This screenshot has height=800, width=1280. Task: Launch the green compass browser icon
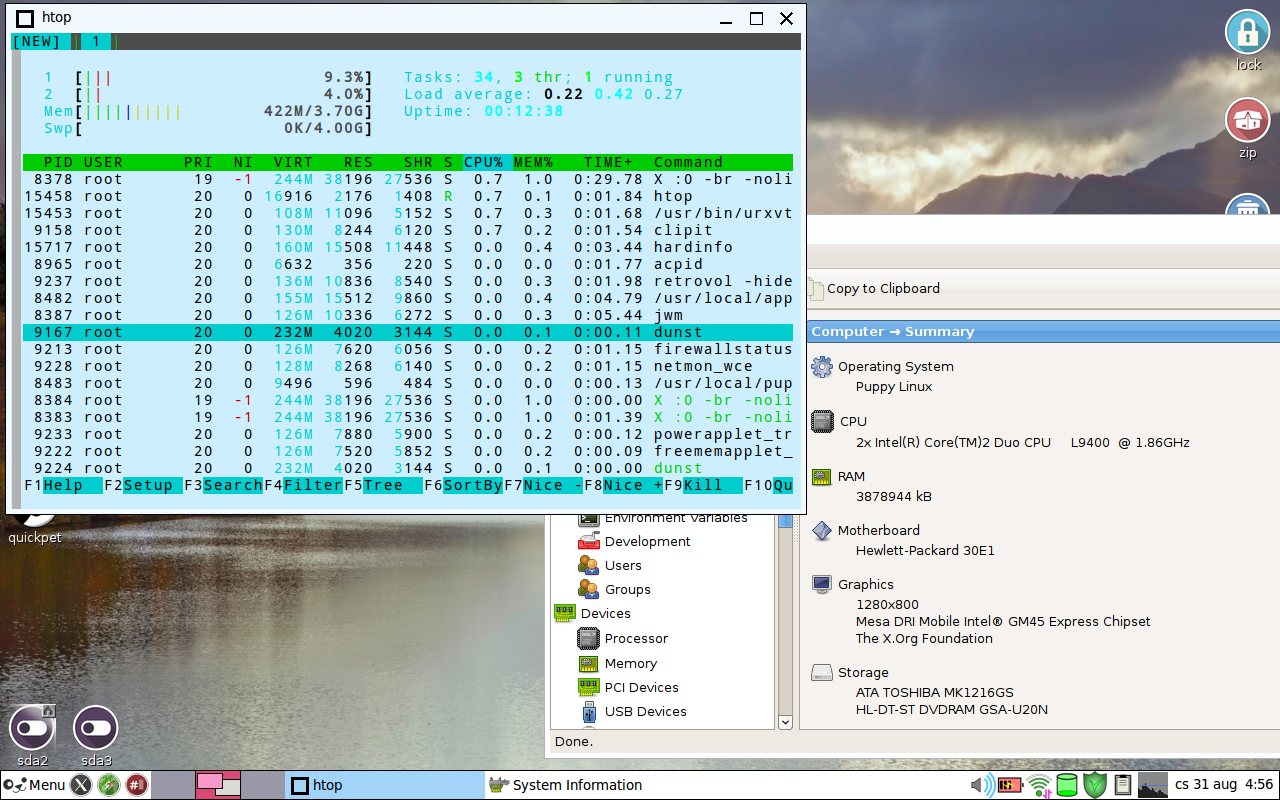coord(109,785)
